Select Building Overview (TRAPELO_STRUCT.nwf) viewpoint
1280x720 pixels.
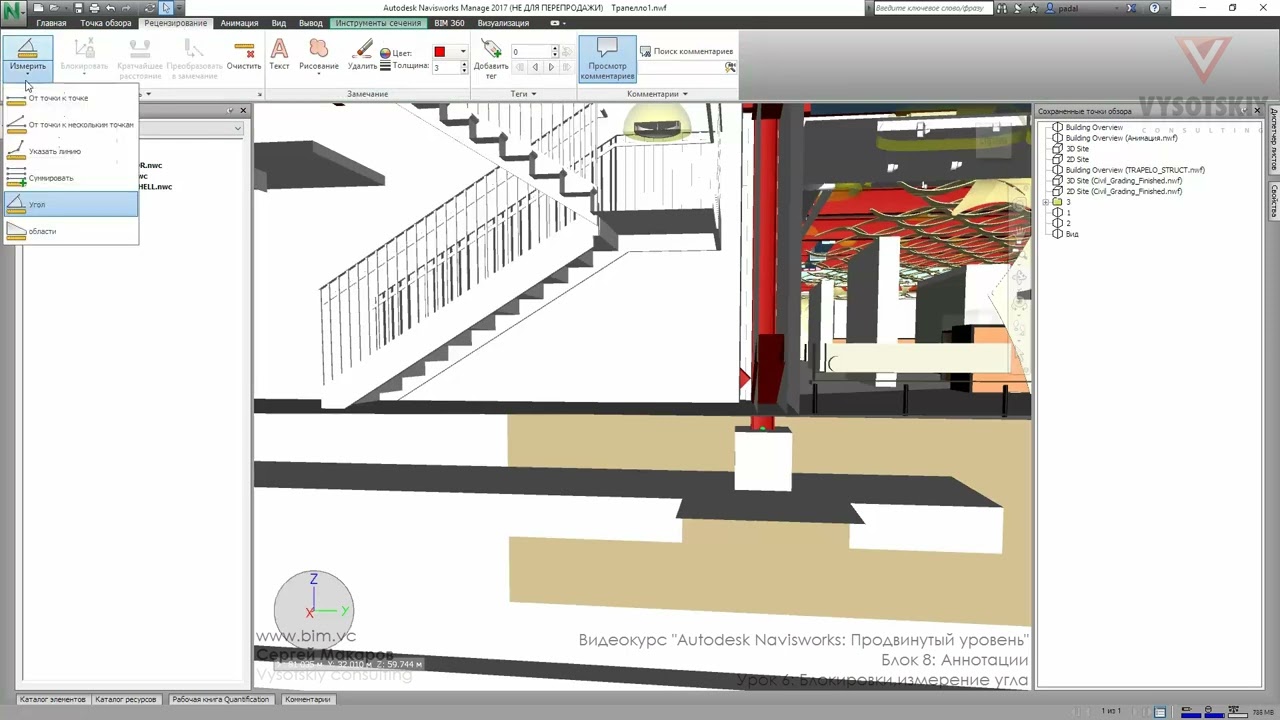pos(1135,170)
